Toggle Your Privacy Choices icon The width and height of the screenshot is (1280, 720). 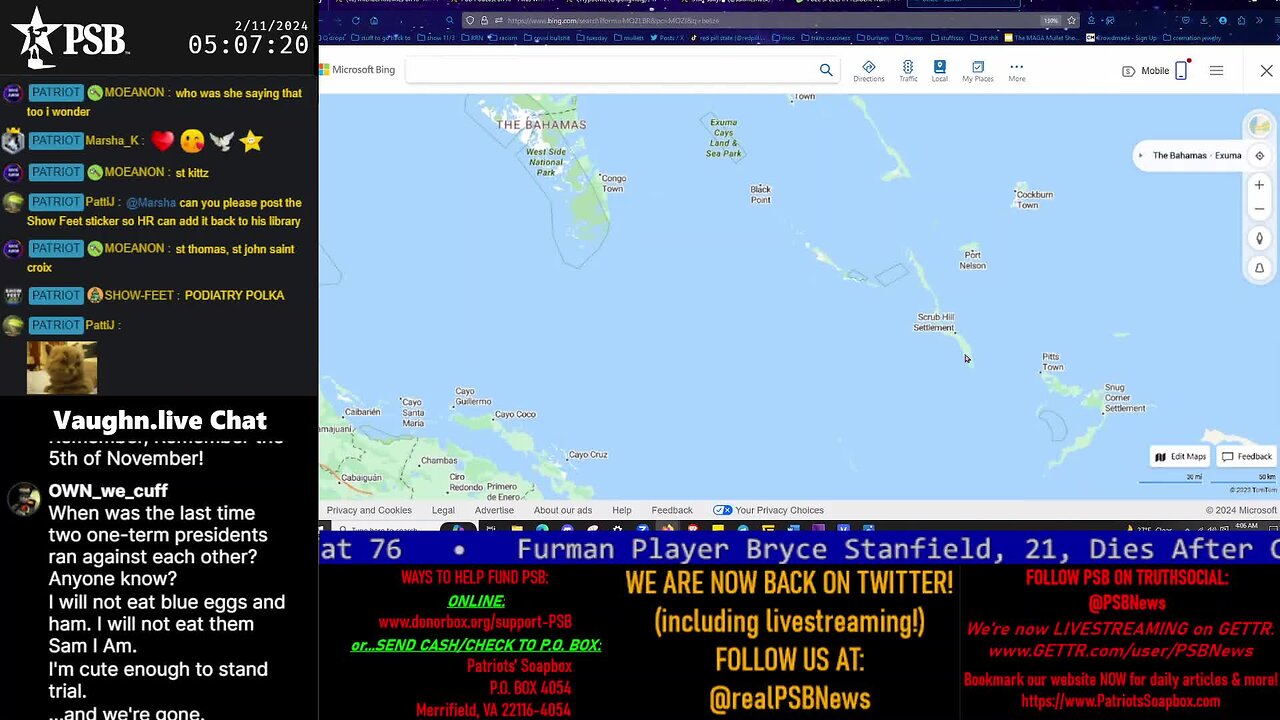coord(722,510)
